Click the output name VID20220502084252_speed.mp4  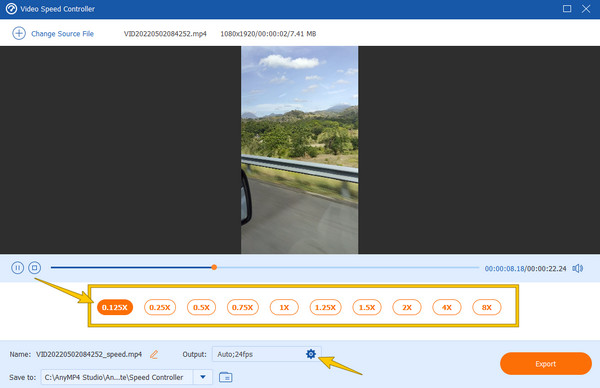[x=89, y=354]
